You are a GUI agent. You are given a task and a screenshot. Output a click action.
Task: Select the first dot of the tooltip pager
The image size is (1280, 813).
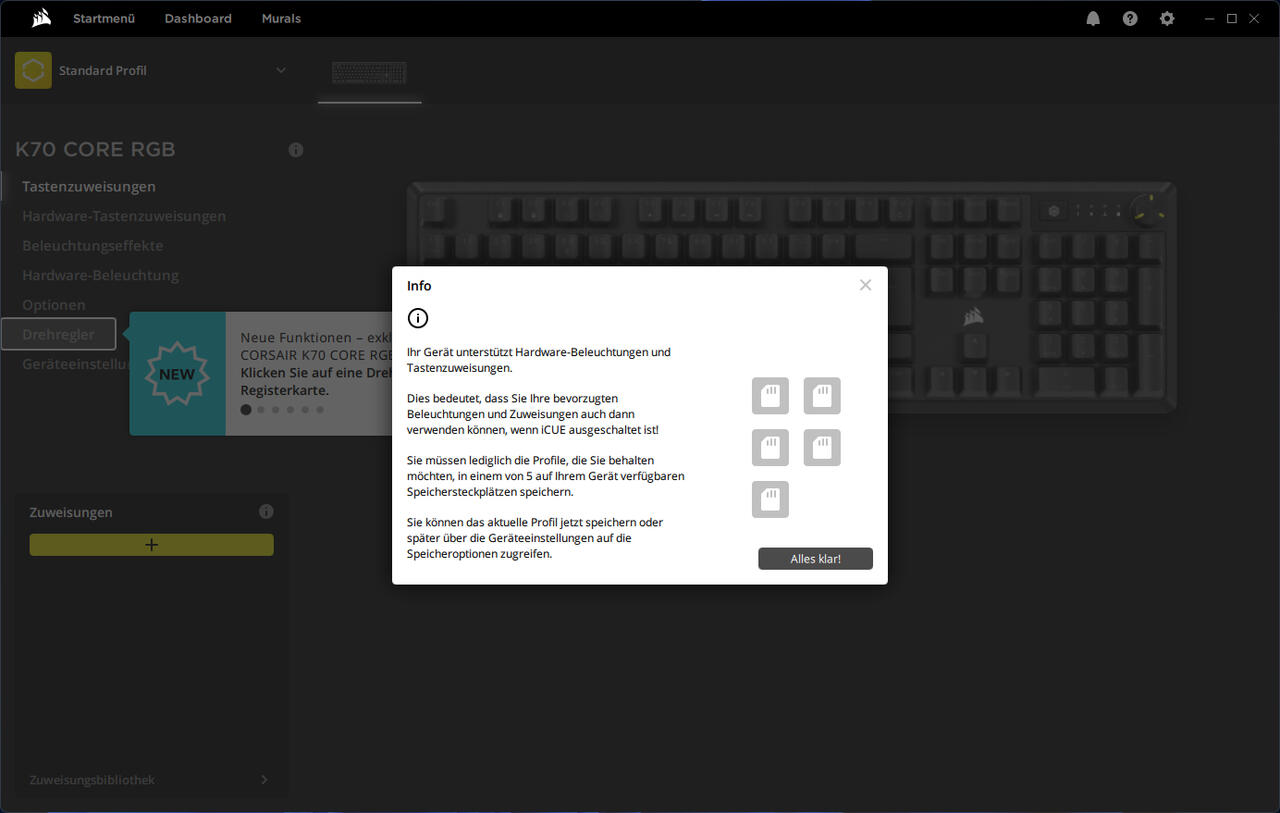tap(246, 409)
